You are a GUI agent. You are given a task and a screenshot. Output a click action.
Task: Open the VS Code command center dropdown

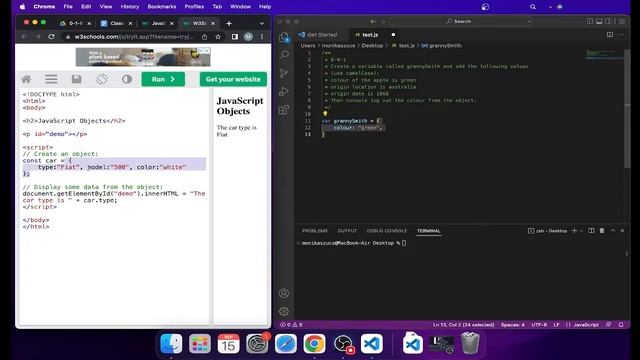coord(529,21)
